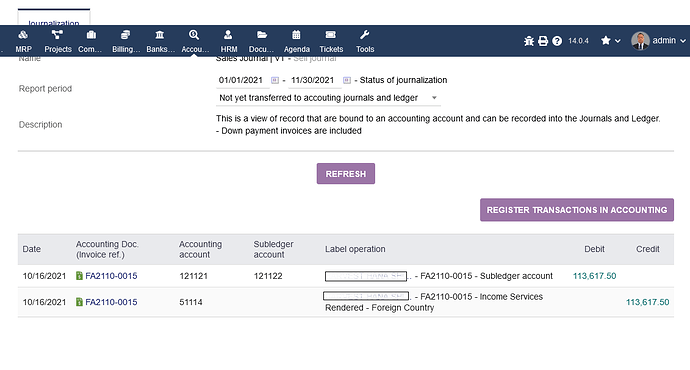This screenshot has height=370, width=690.
Task: Open the online help icon
Action: 557,41
